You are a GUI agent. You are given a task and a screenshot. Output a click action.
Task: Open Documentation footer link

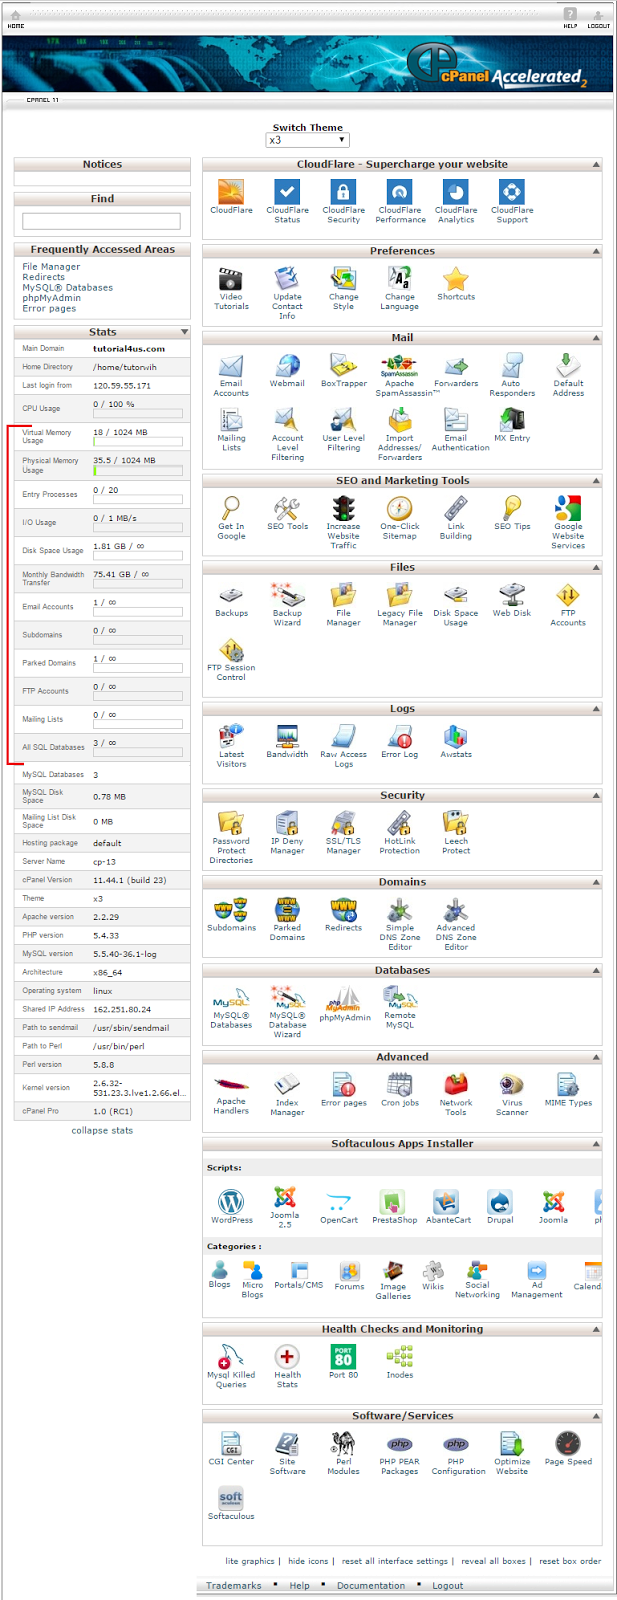(371, 1585)
